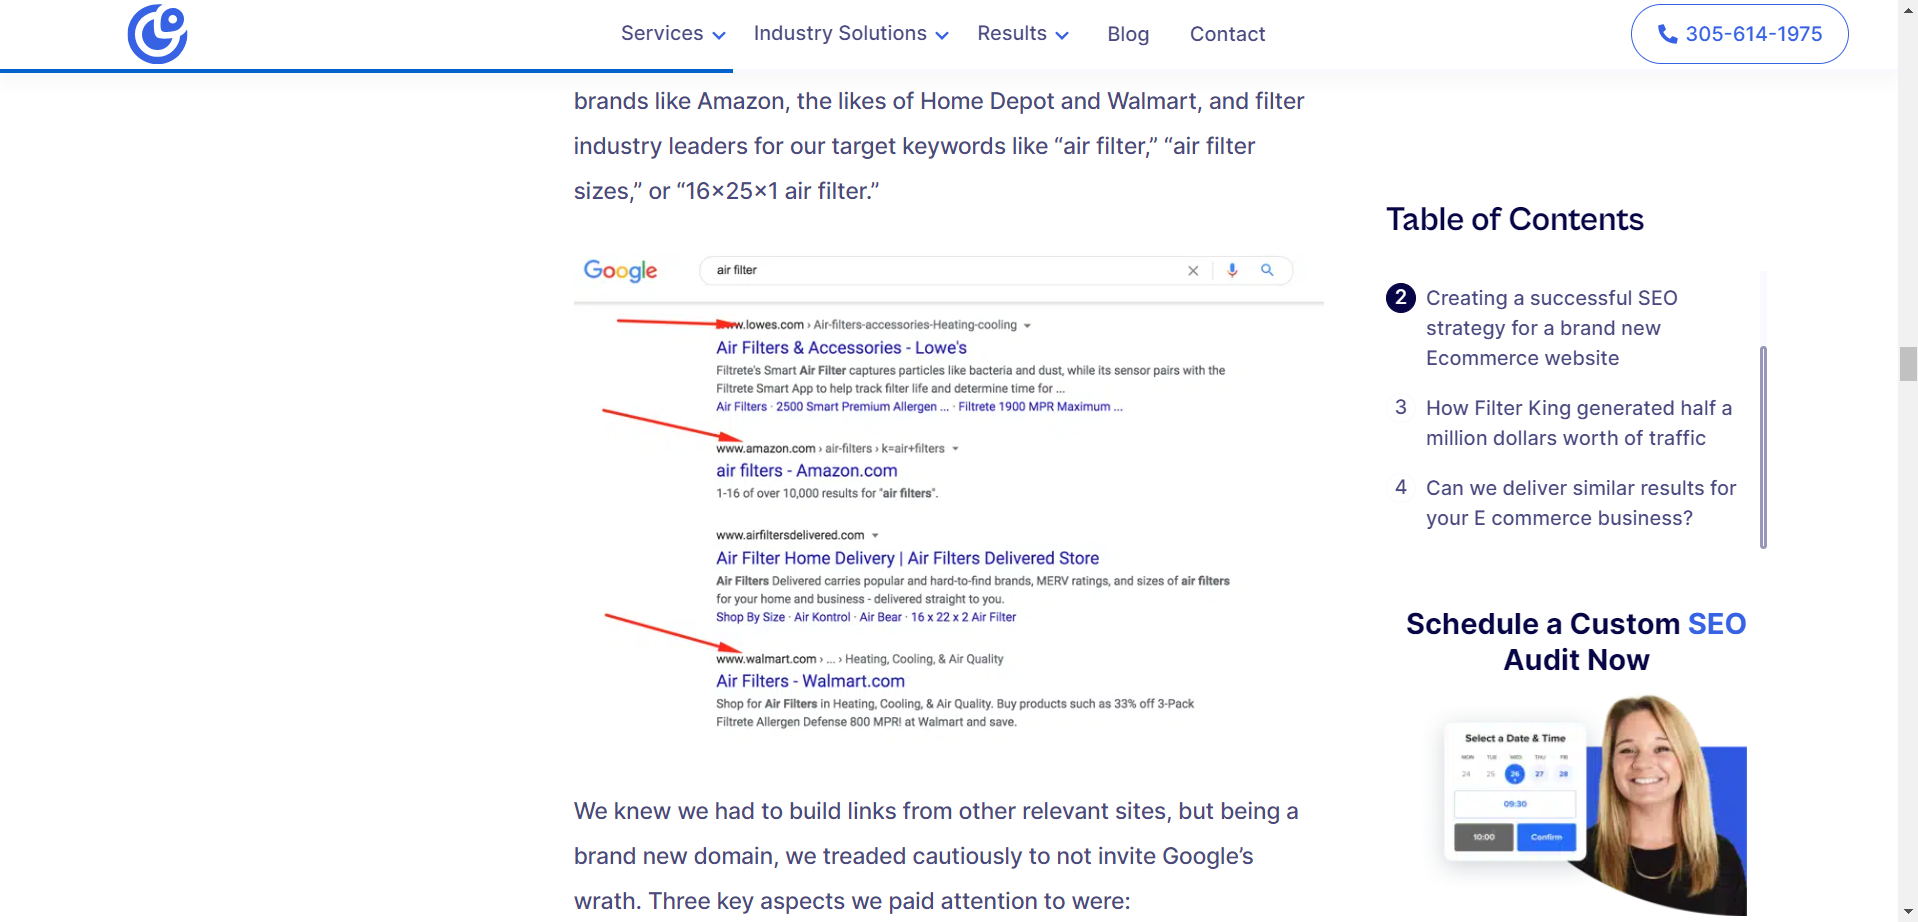This screenshot has width=1918, height=922.
Task: Click the Google search results screenshot image
Action: (949, 494)
